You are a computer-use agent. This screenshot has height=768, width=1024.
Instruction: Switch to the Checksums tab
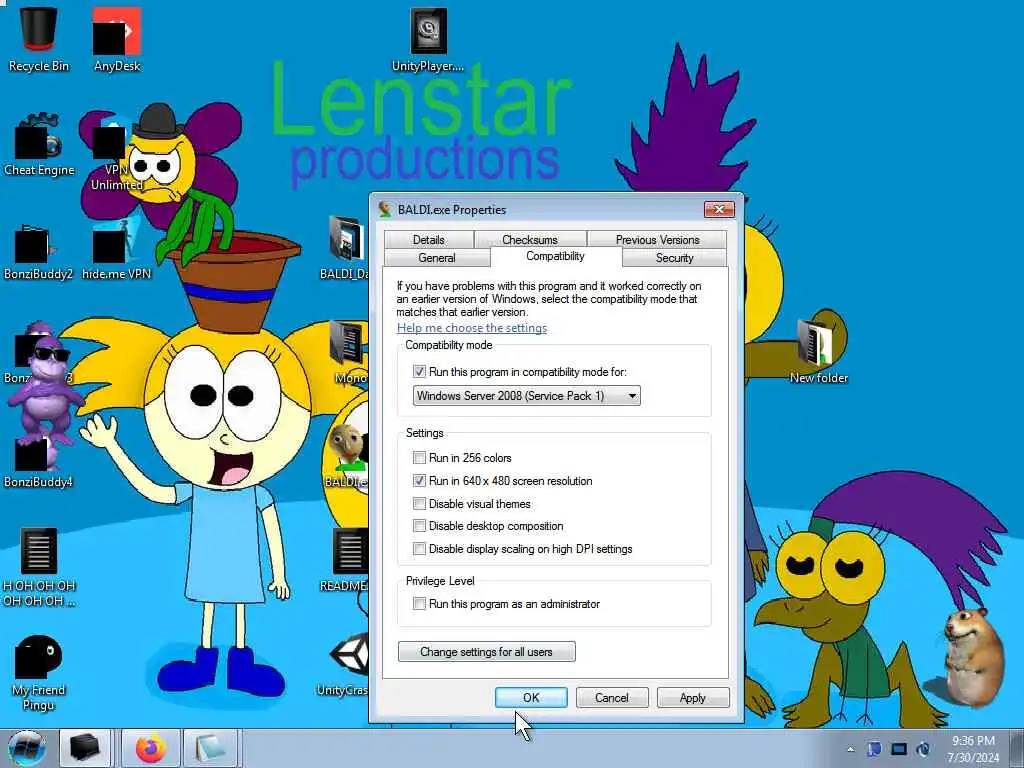(x=530, y=240)
